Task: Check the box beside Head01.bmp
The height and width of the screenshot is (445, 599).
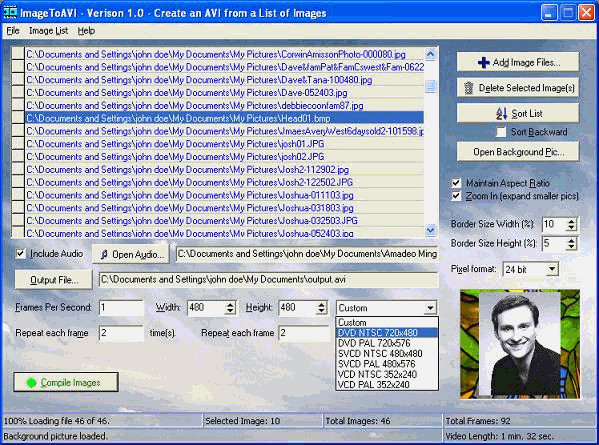Action: pyautogui.click(x=18, y=118)
